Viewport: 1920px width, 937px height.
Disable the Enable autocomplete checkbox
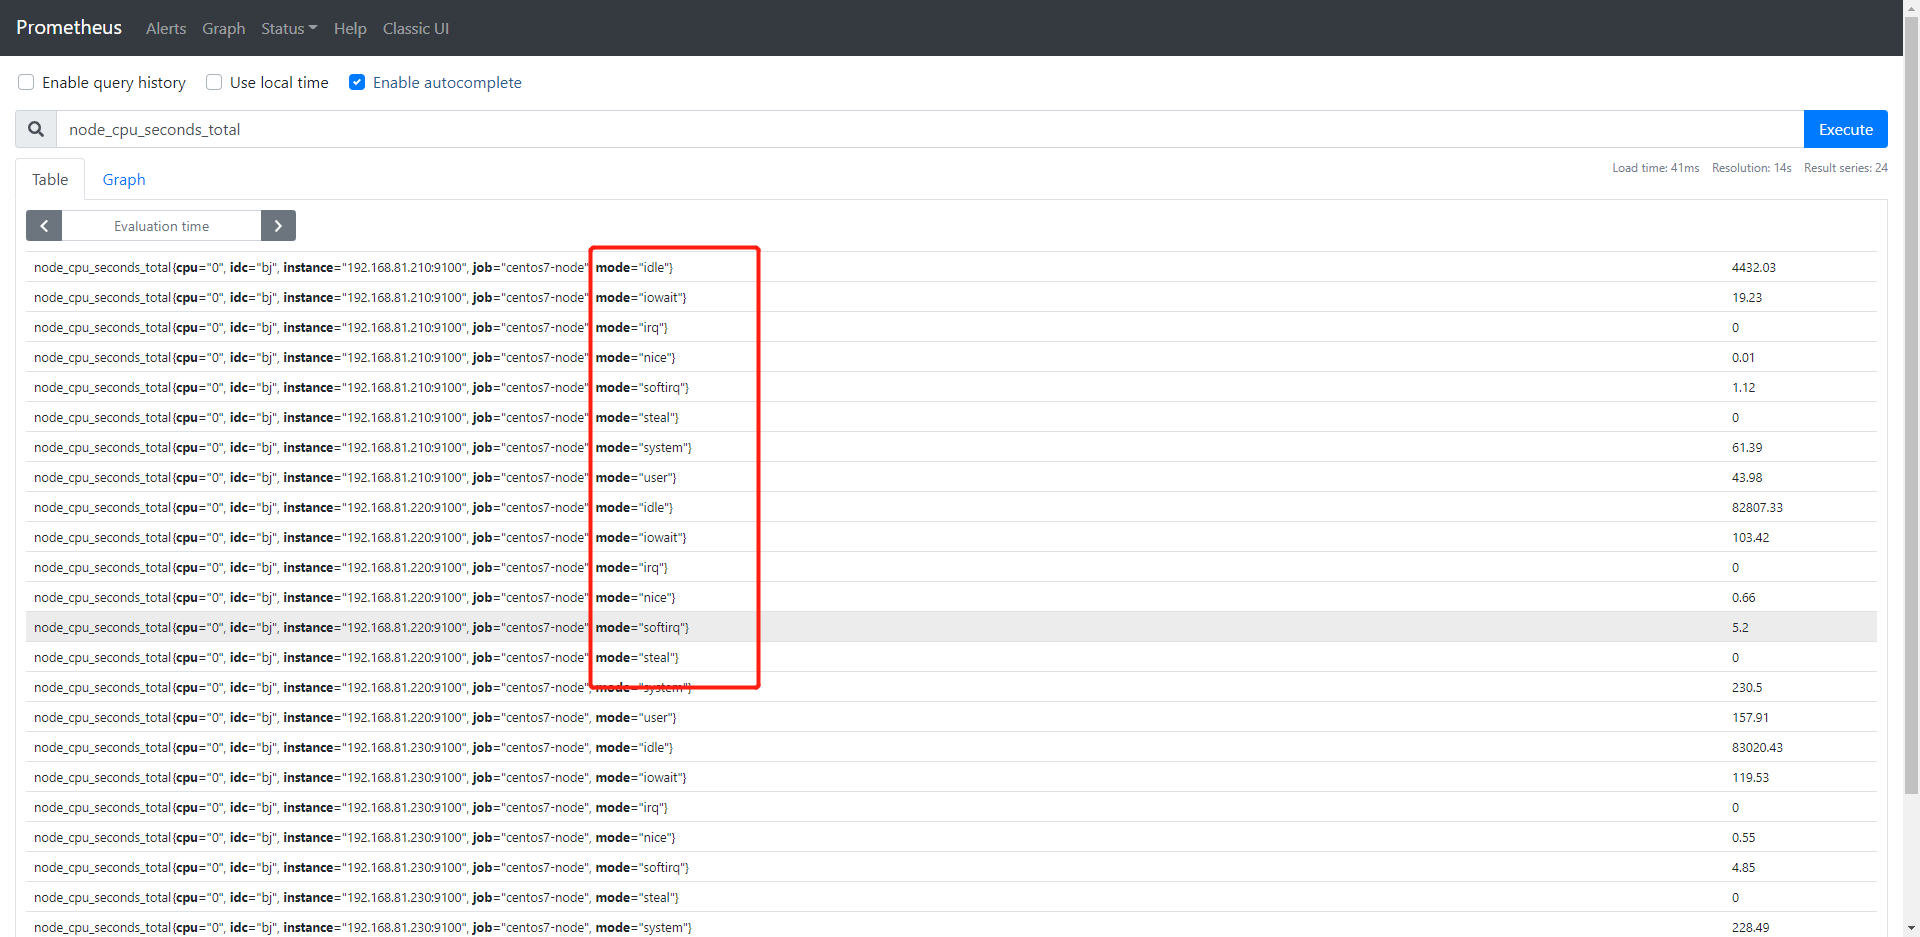[357, 82]
